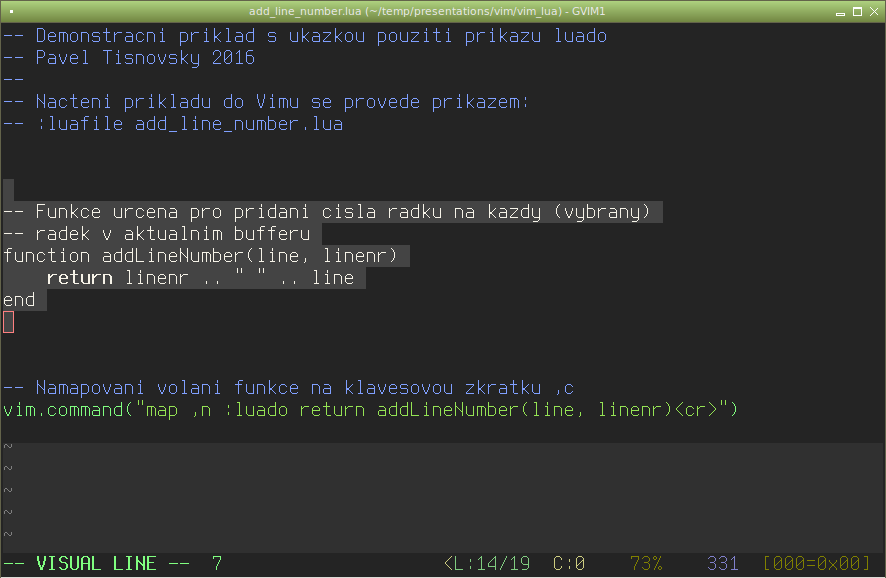Click the 'vim.command' map line
The height and width of the screenshot is (578, 886).
371,410
